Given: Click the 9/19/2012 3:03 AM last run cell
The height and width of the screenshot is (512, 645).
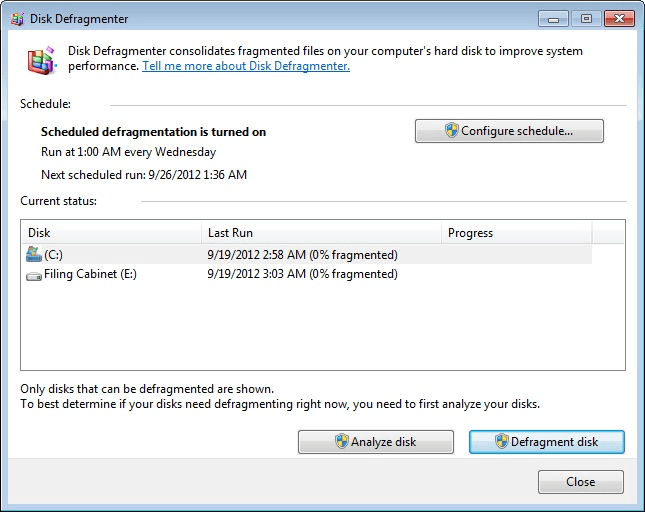Looking at the screenshot, I should click(x=302, y=274).
